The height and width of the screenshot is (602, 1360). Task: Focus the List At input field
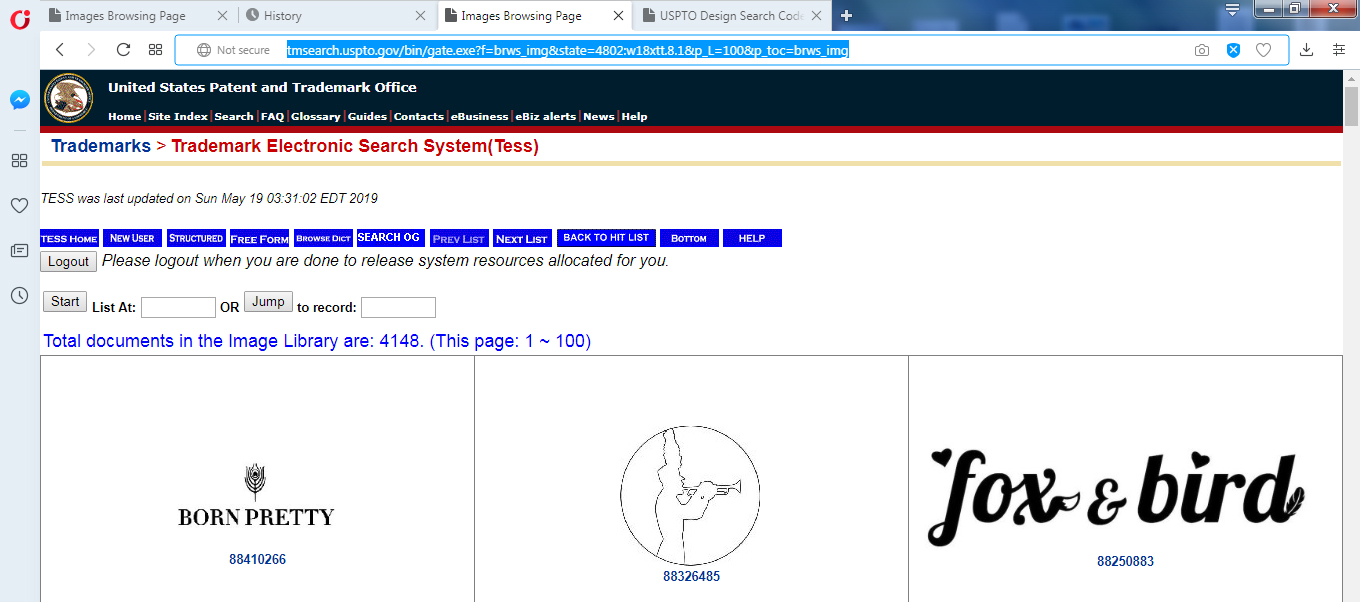coord(178,307)
